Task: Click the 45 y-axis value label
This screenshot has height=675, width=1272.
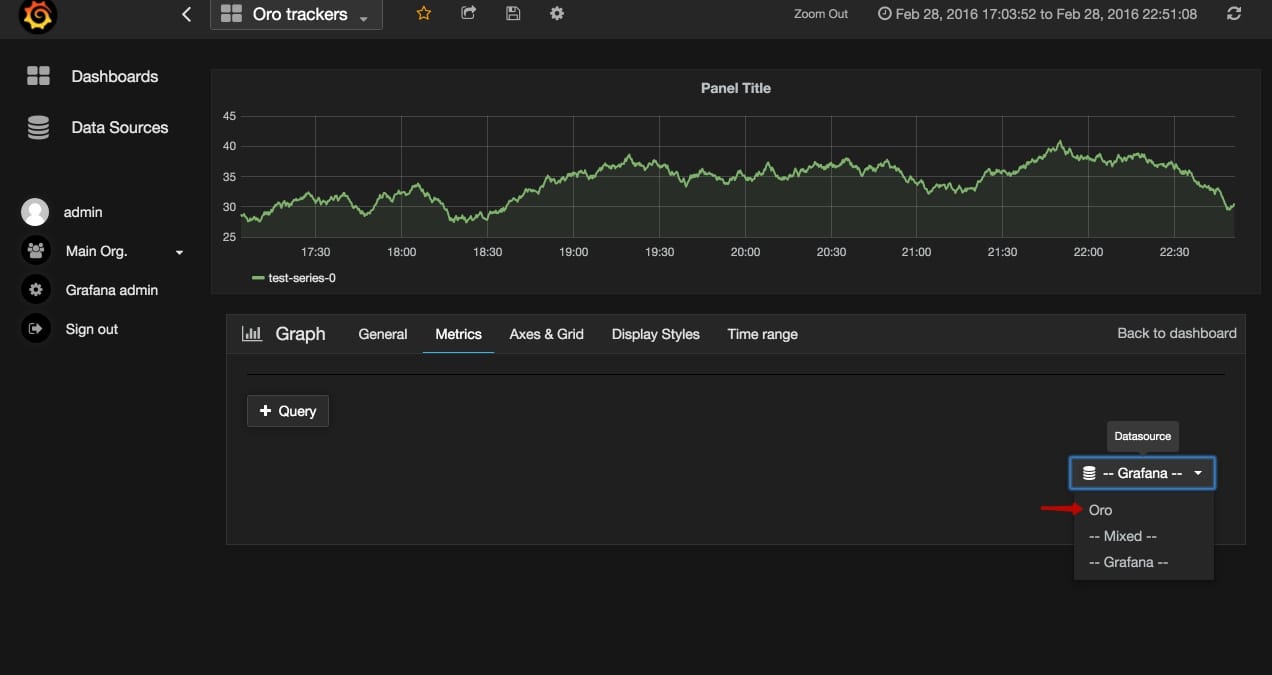Action: tap(229, 116)
